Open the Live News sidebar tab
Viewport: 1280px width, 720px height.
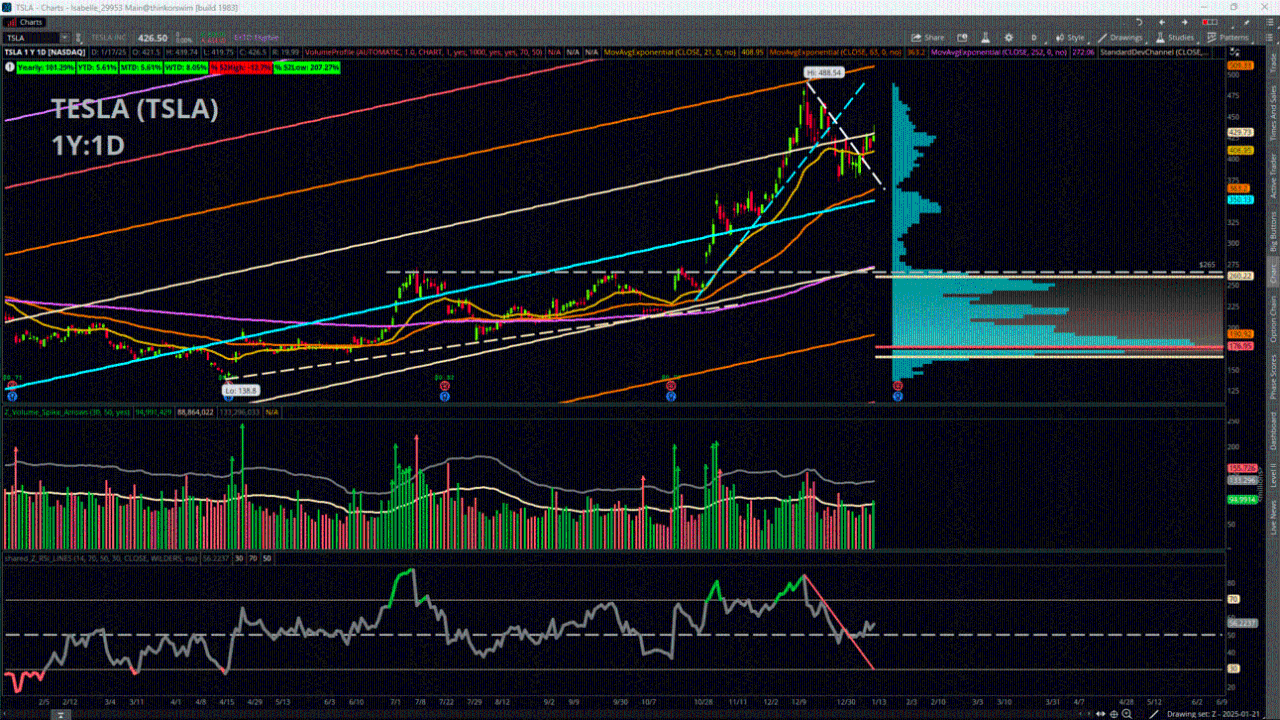1273,509
